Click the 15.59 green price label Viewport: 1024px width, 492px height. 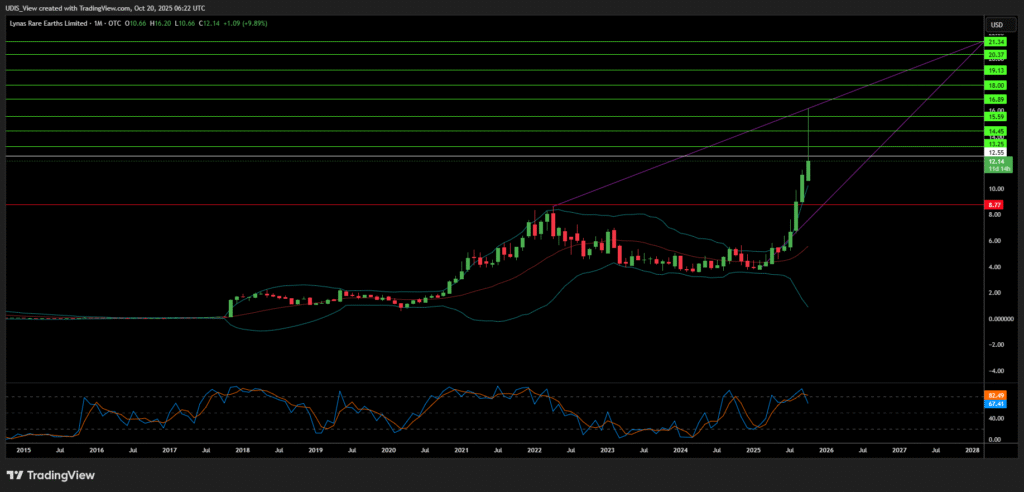(995, 117)
